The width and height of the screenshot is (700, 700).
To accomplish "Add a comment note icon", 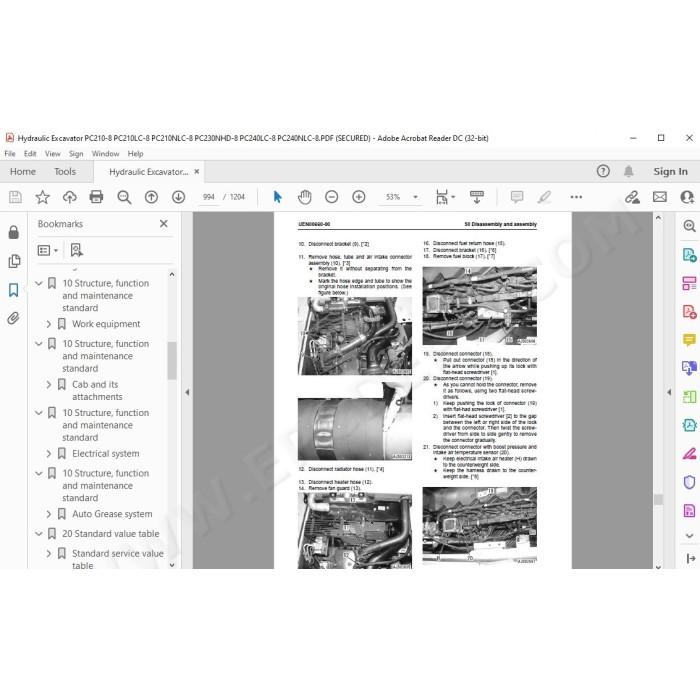I will point(517,197).
